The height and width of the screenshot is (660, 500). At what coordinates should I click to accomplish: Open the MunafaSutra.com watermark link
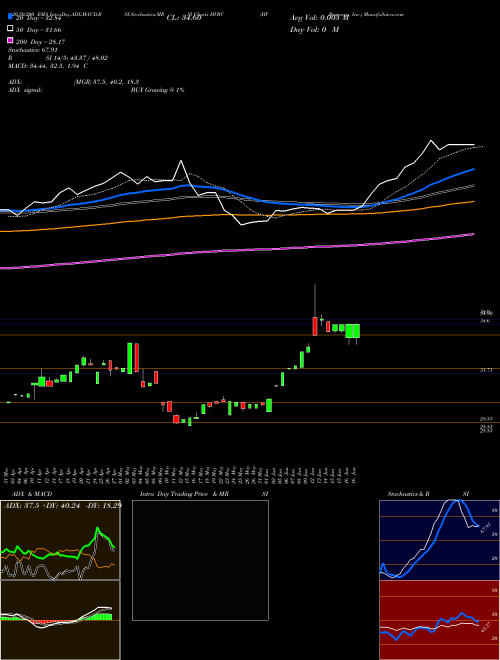pos(383,14)
